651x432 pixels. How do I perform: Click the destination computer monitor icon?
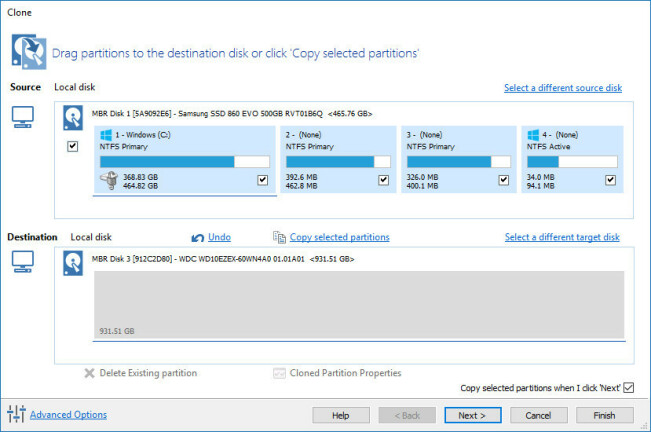[23, 264]
